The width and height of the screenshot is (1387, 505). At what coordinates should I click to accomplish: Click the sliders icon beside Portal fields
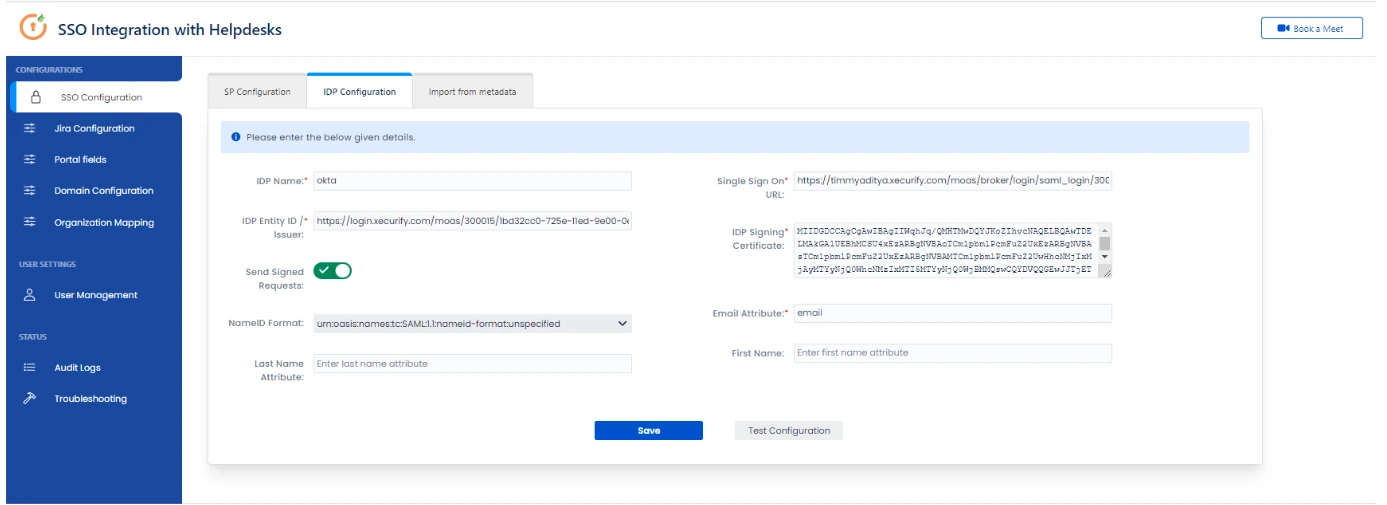30,159
